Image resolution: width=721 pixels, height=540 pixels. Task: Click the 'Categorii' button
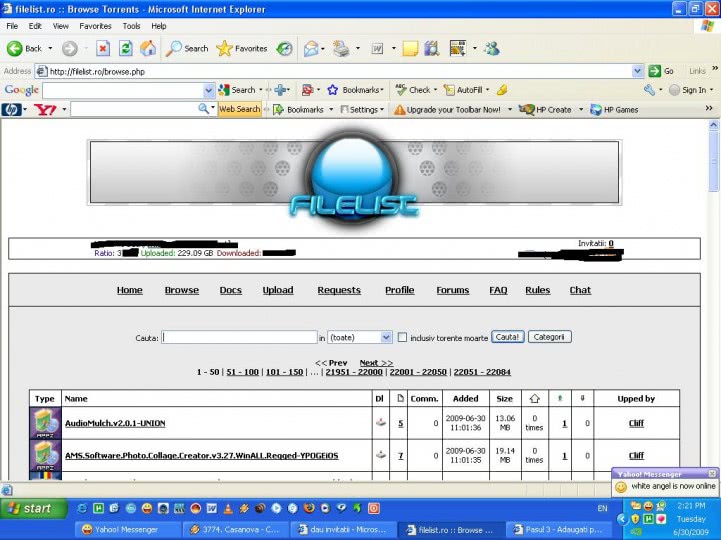pos(549,337)
